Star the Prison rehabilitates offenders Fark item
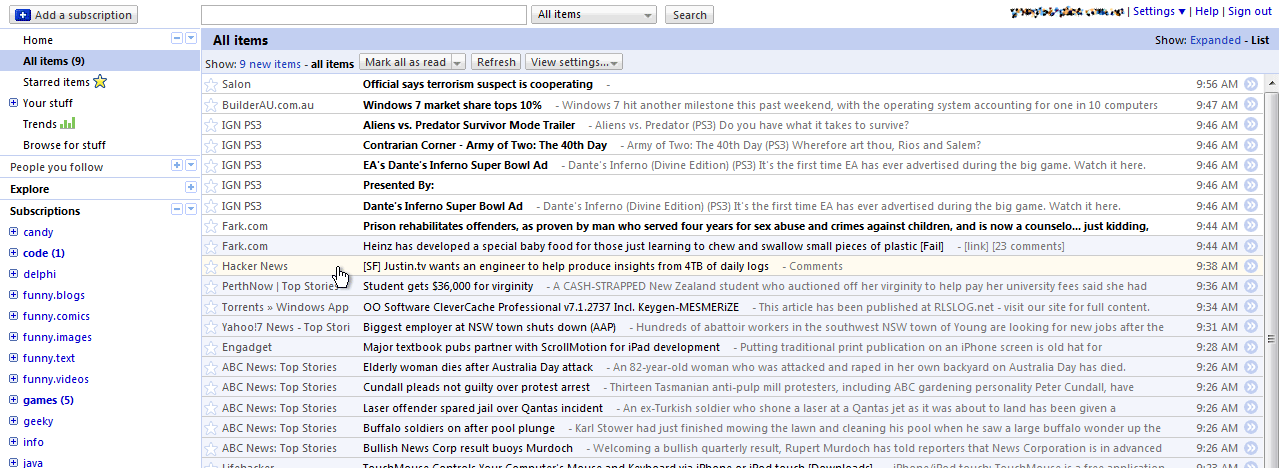Viewport: 1279px width, 468px height. [211, 226]
